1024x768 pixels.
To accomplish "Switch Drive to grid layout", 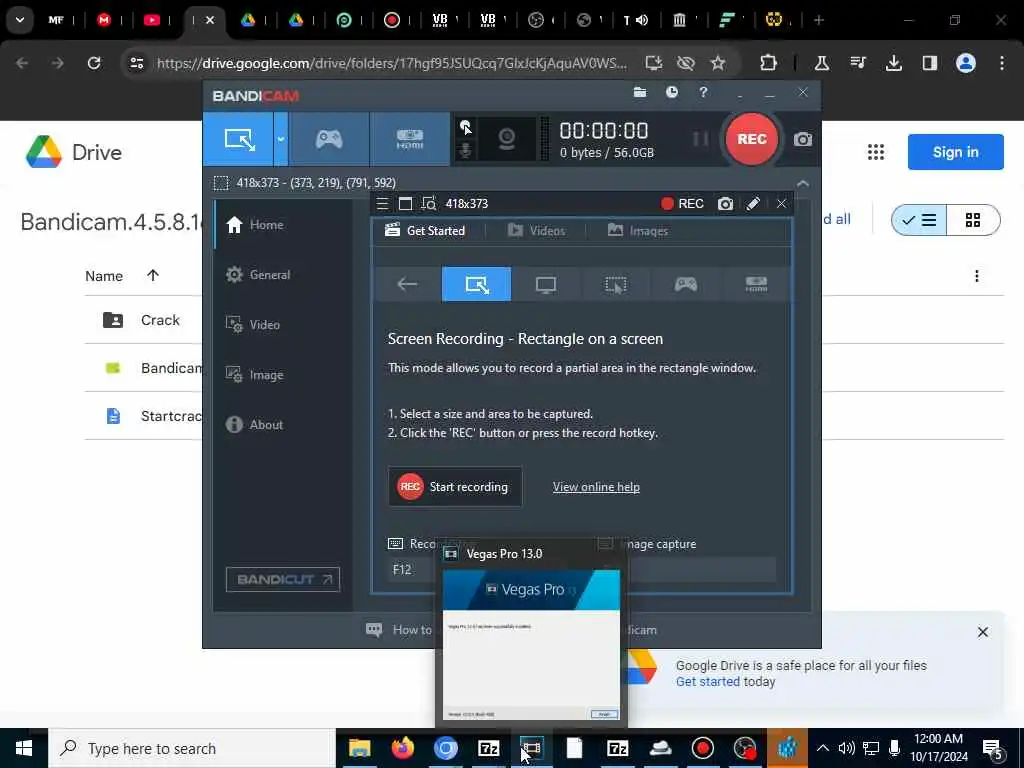I will 973,220.
